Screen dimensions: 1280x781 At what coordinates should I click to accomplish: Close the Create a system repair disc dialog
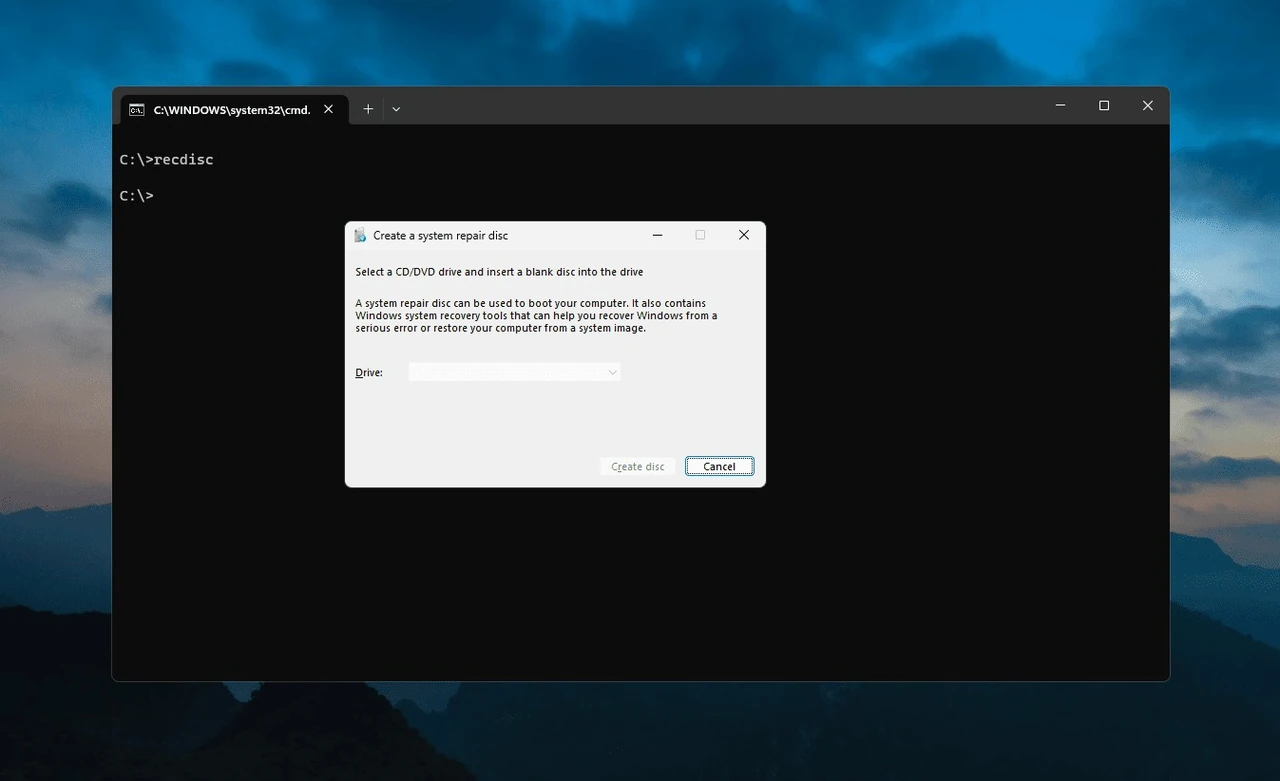point(744,235)
